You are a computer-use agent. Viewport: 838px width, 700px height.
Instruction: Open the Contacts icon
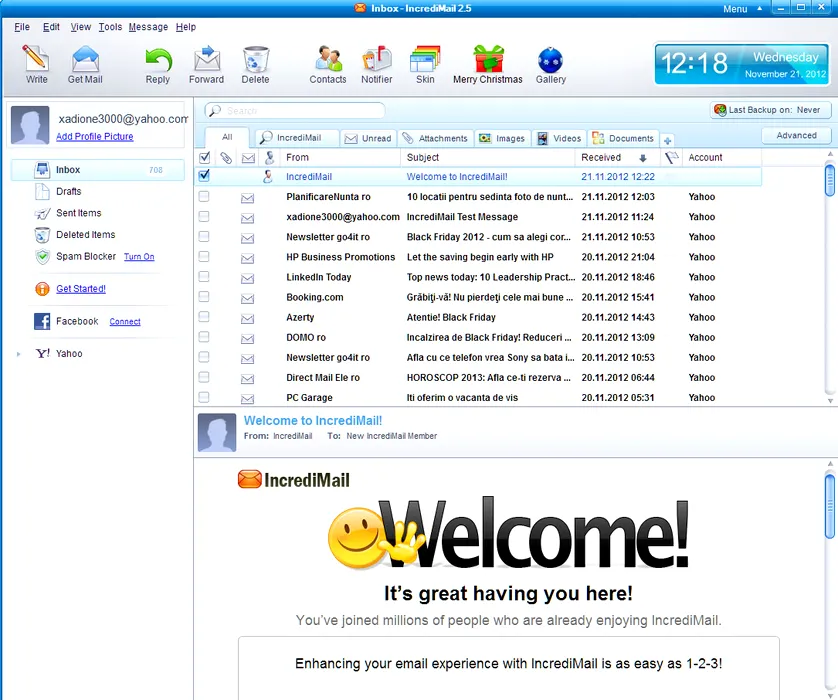tap(328, 59)
